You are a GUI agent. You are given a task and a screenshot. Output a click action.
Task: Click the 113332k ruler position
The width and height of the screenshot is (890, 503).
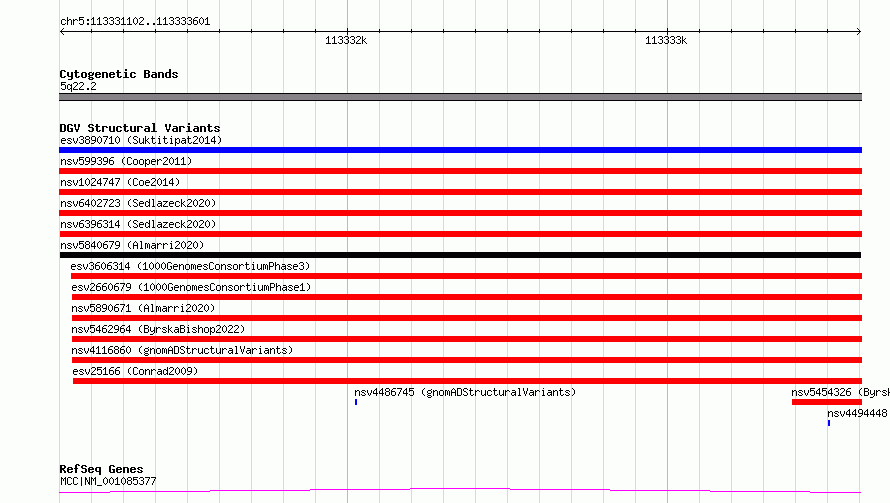click(x=346, y=40)
